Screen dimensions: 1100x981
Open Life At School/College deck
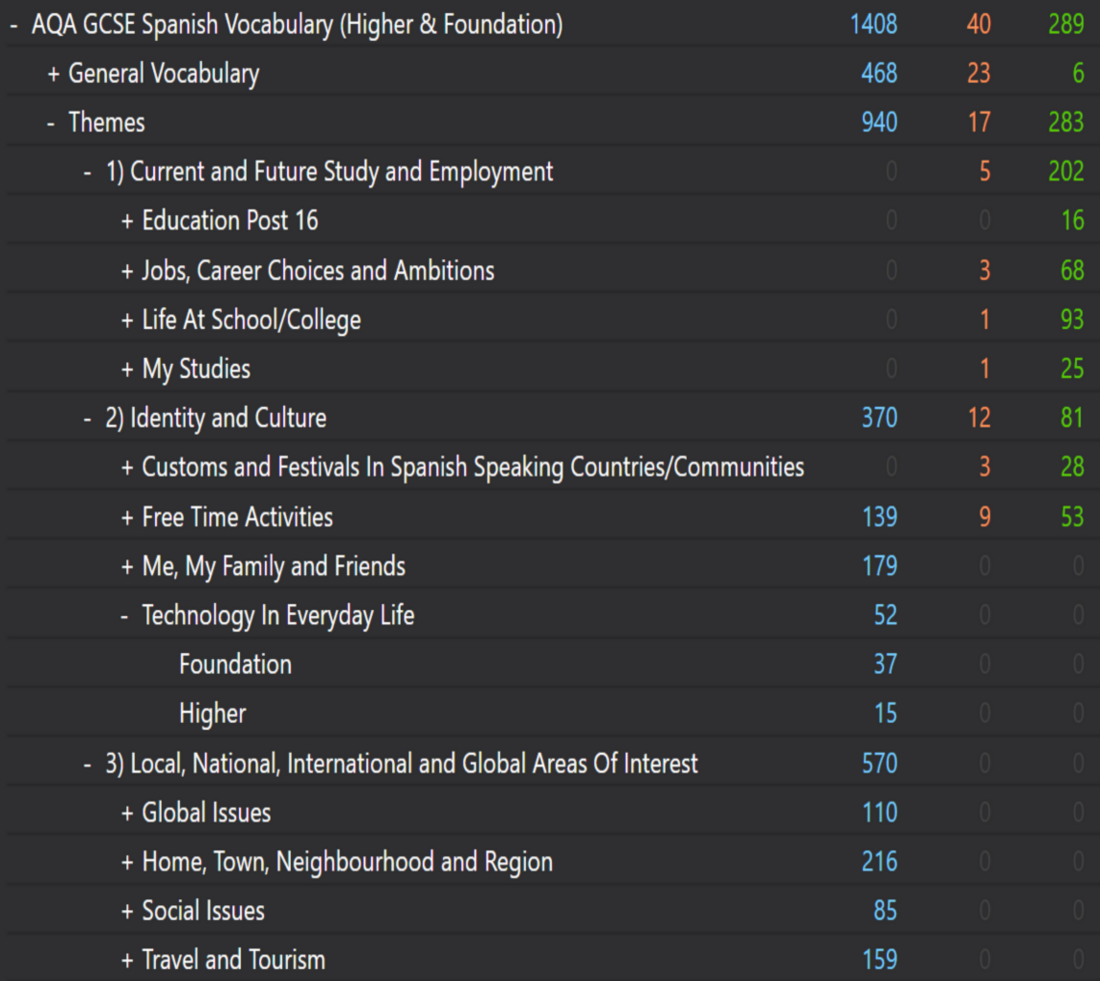click(251, 321)
